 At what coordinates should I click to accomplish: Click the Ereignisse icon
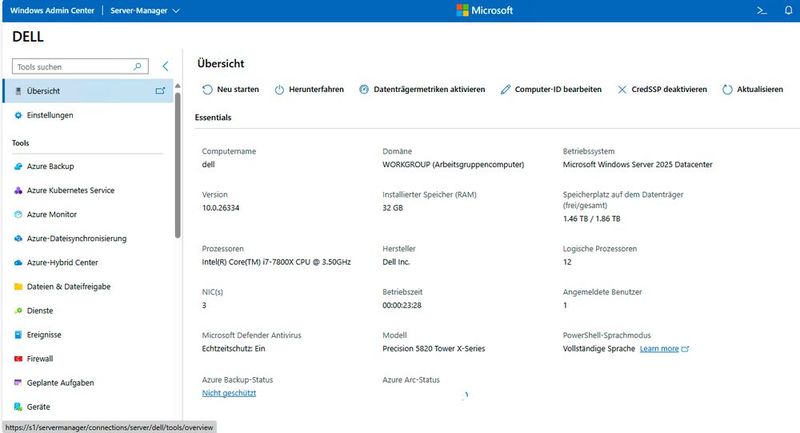pyautogui.click(x=18, y=335)
